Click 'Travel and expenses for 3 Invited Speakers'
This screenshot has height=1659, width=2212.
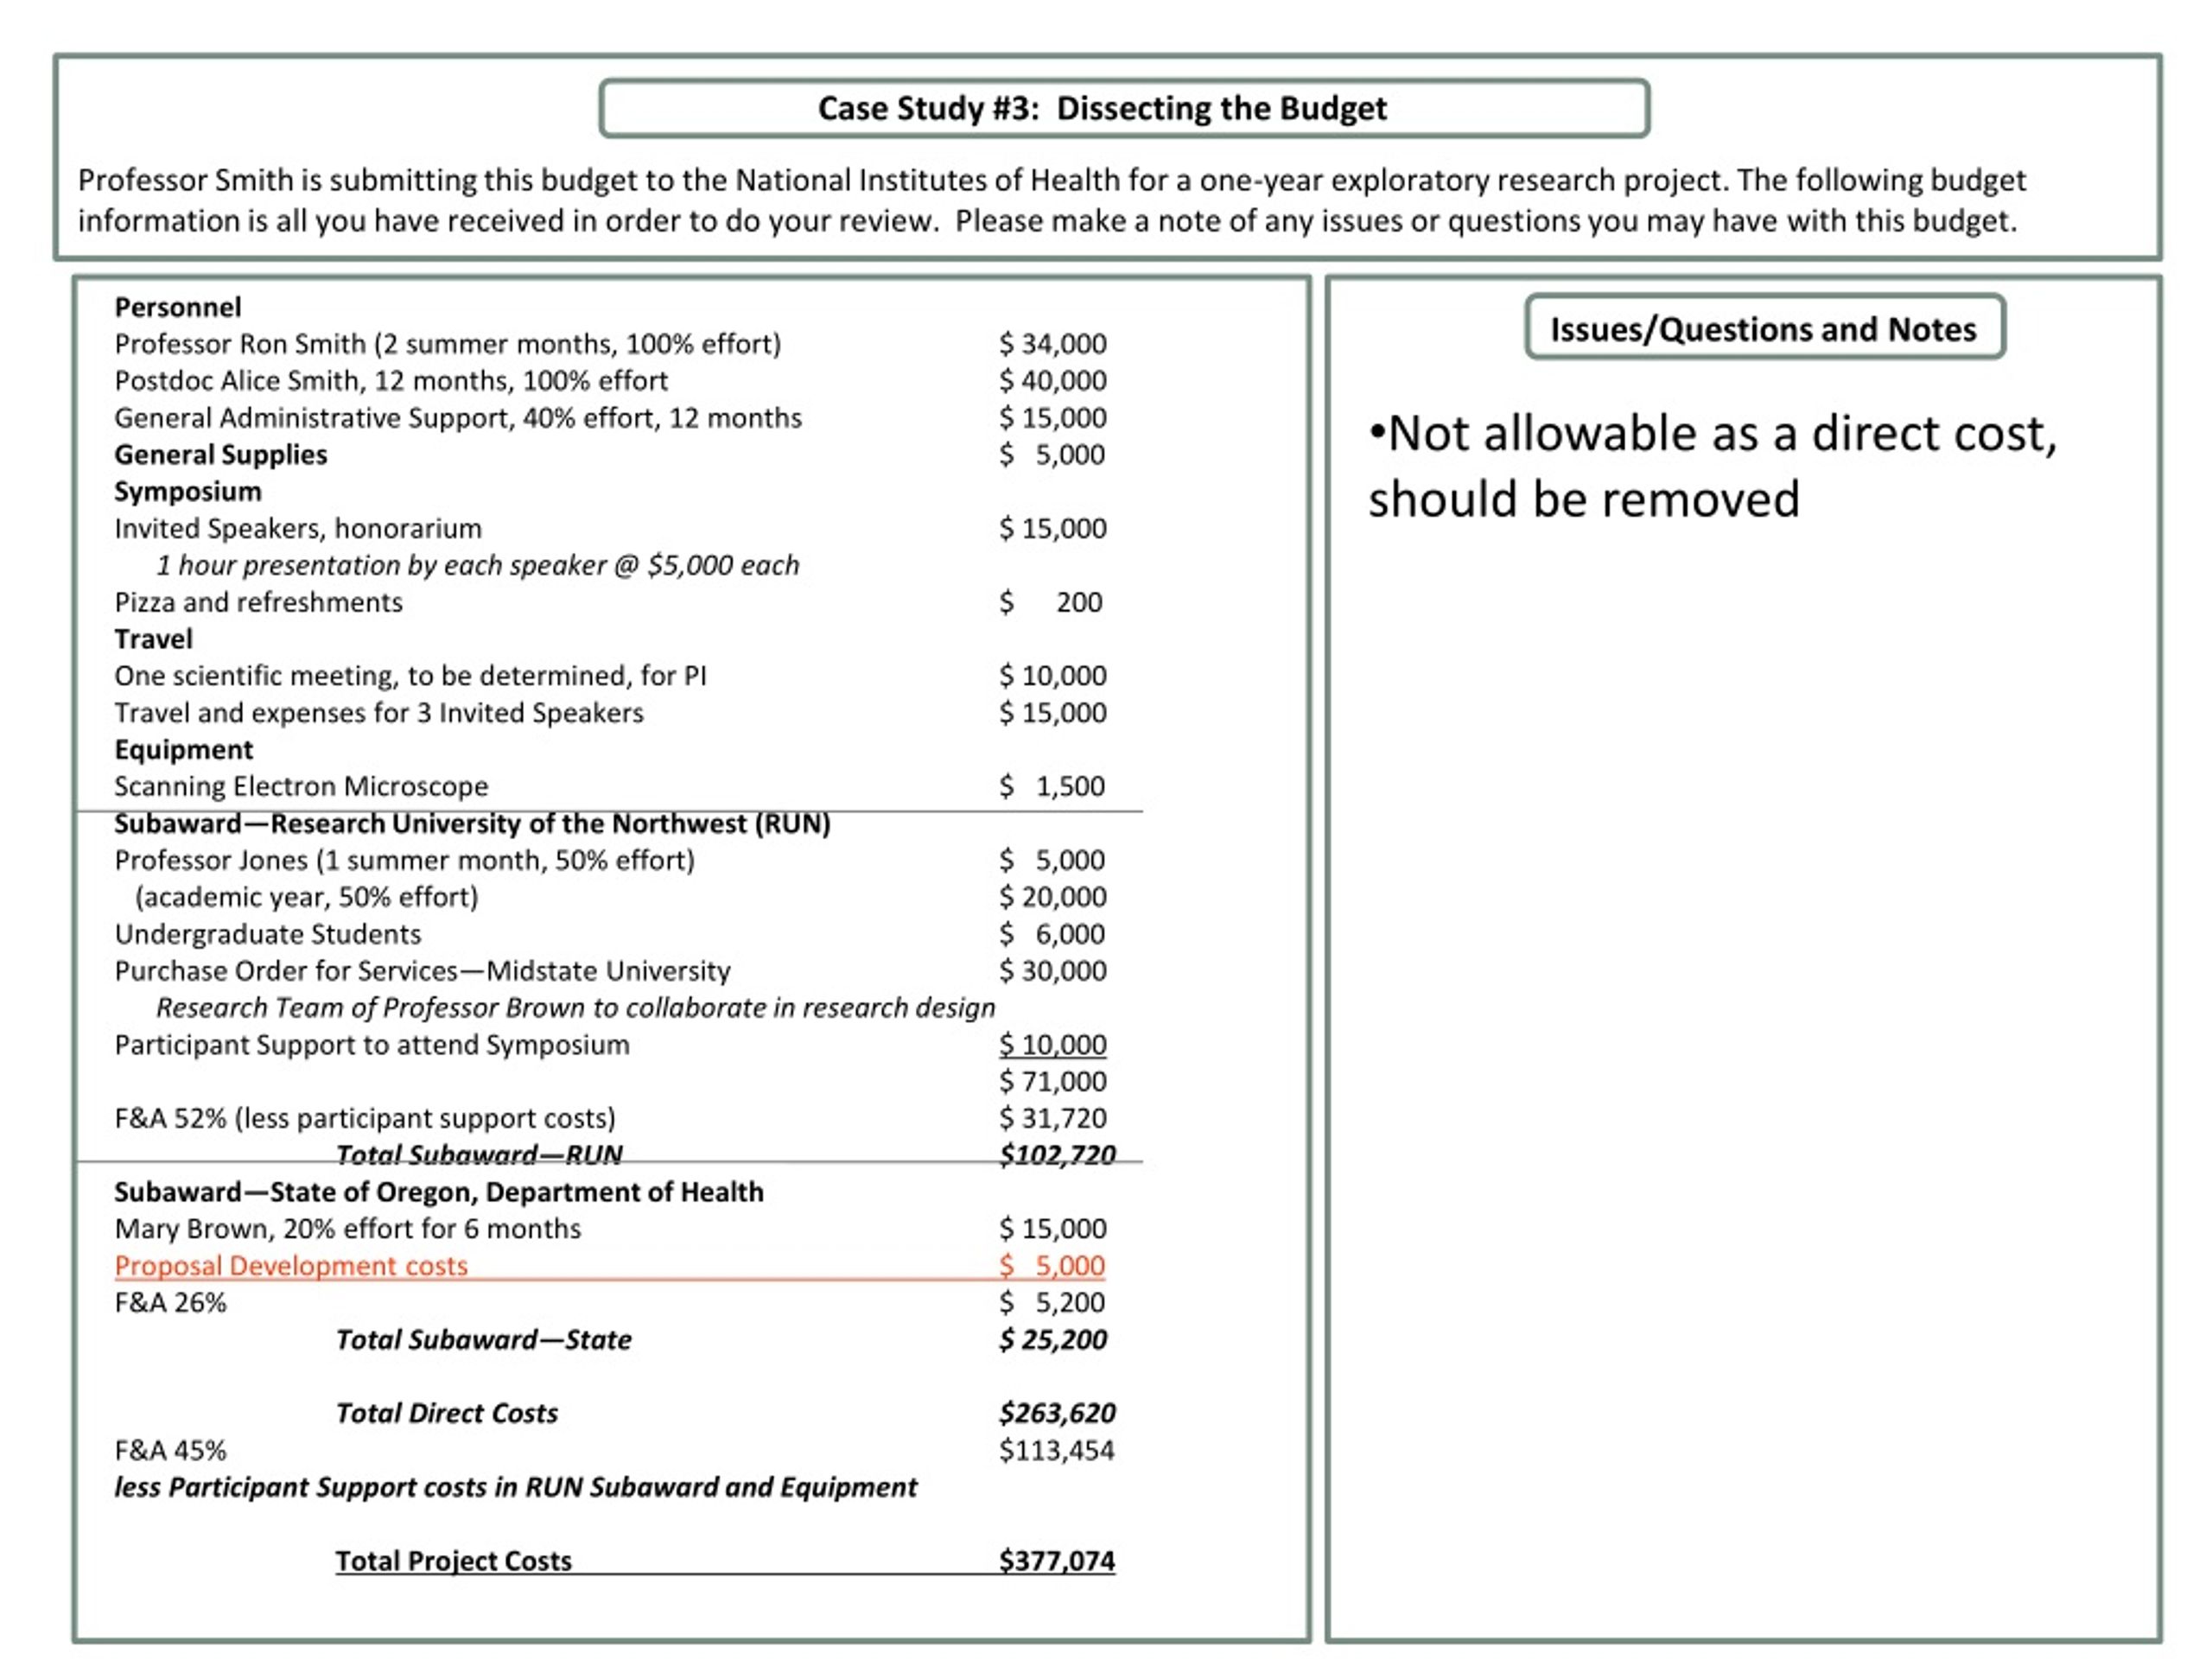tap(378, 713)
